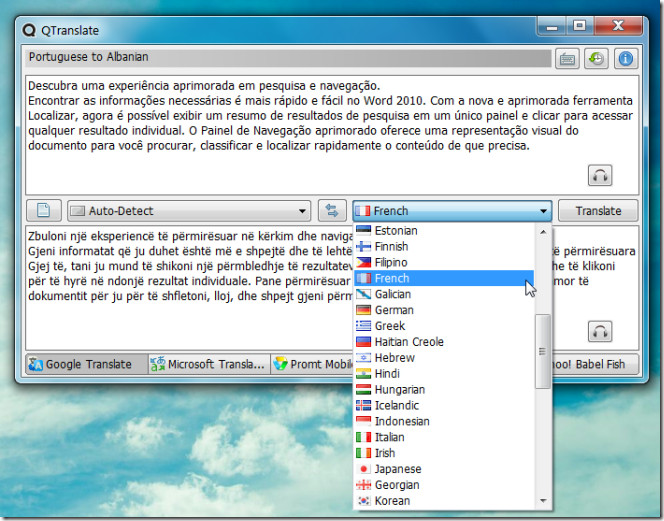Play translated text audio headphones

[600, 331]
